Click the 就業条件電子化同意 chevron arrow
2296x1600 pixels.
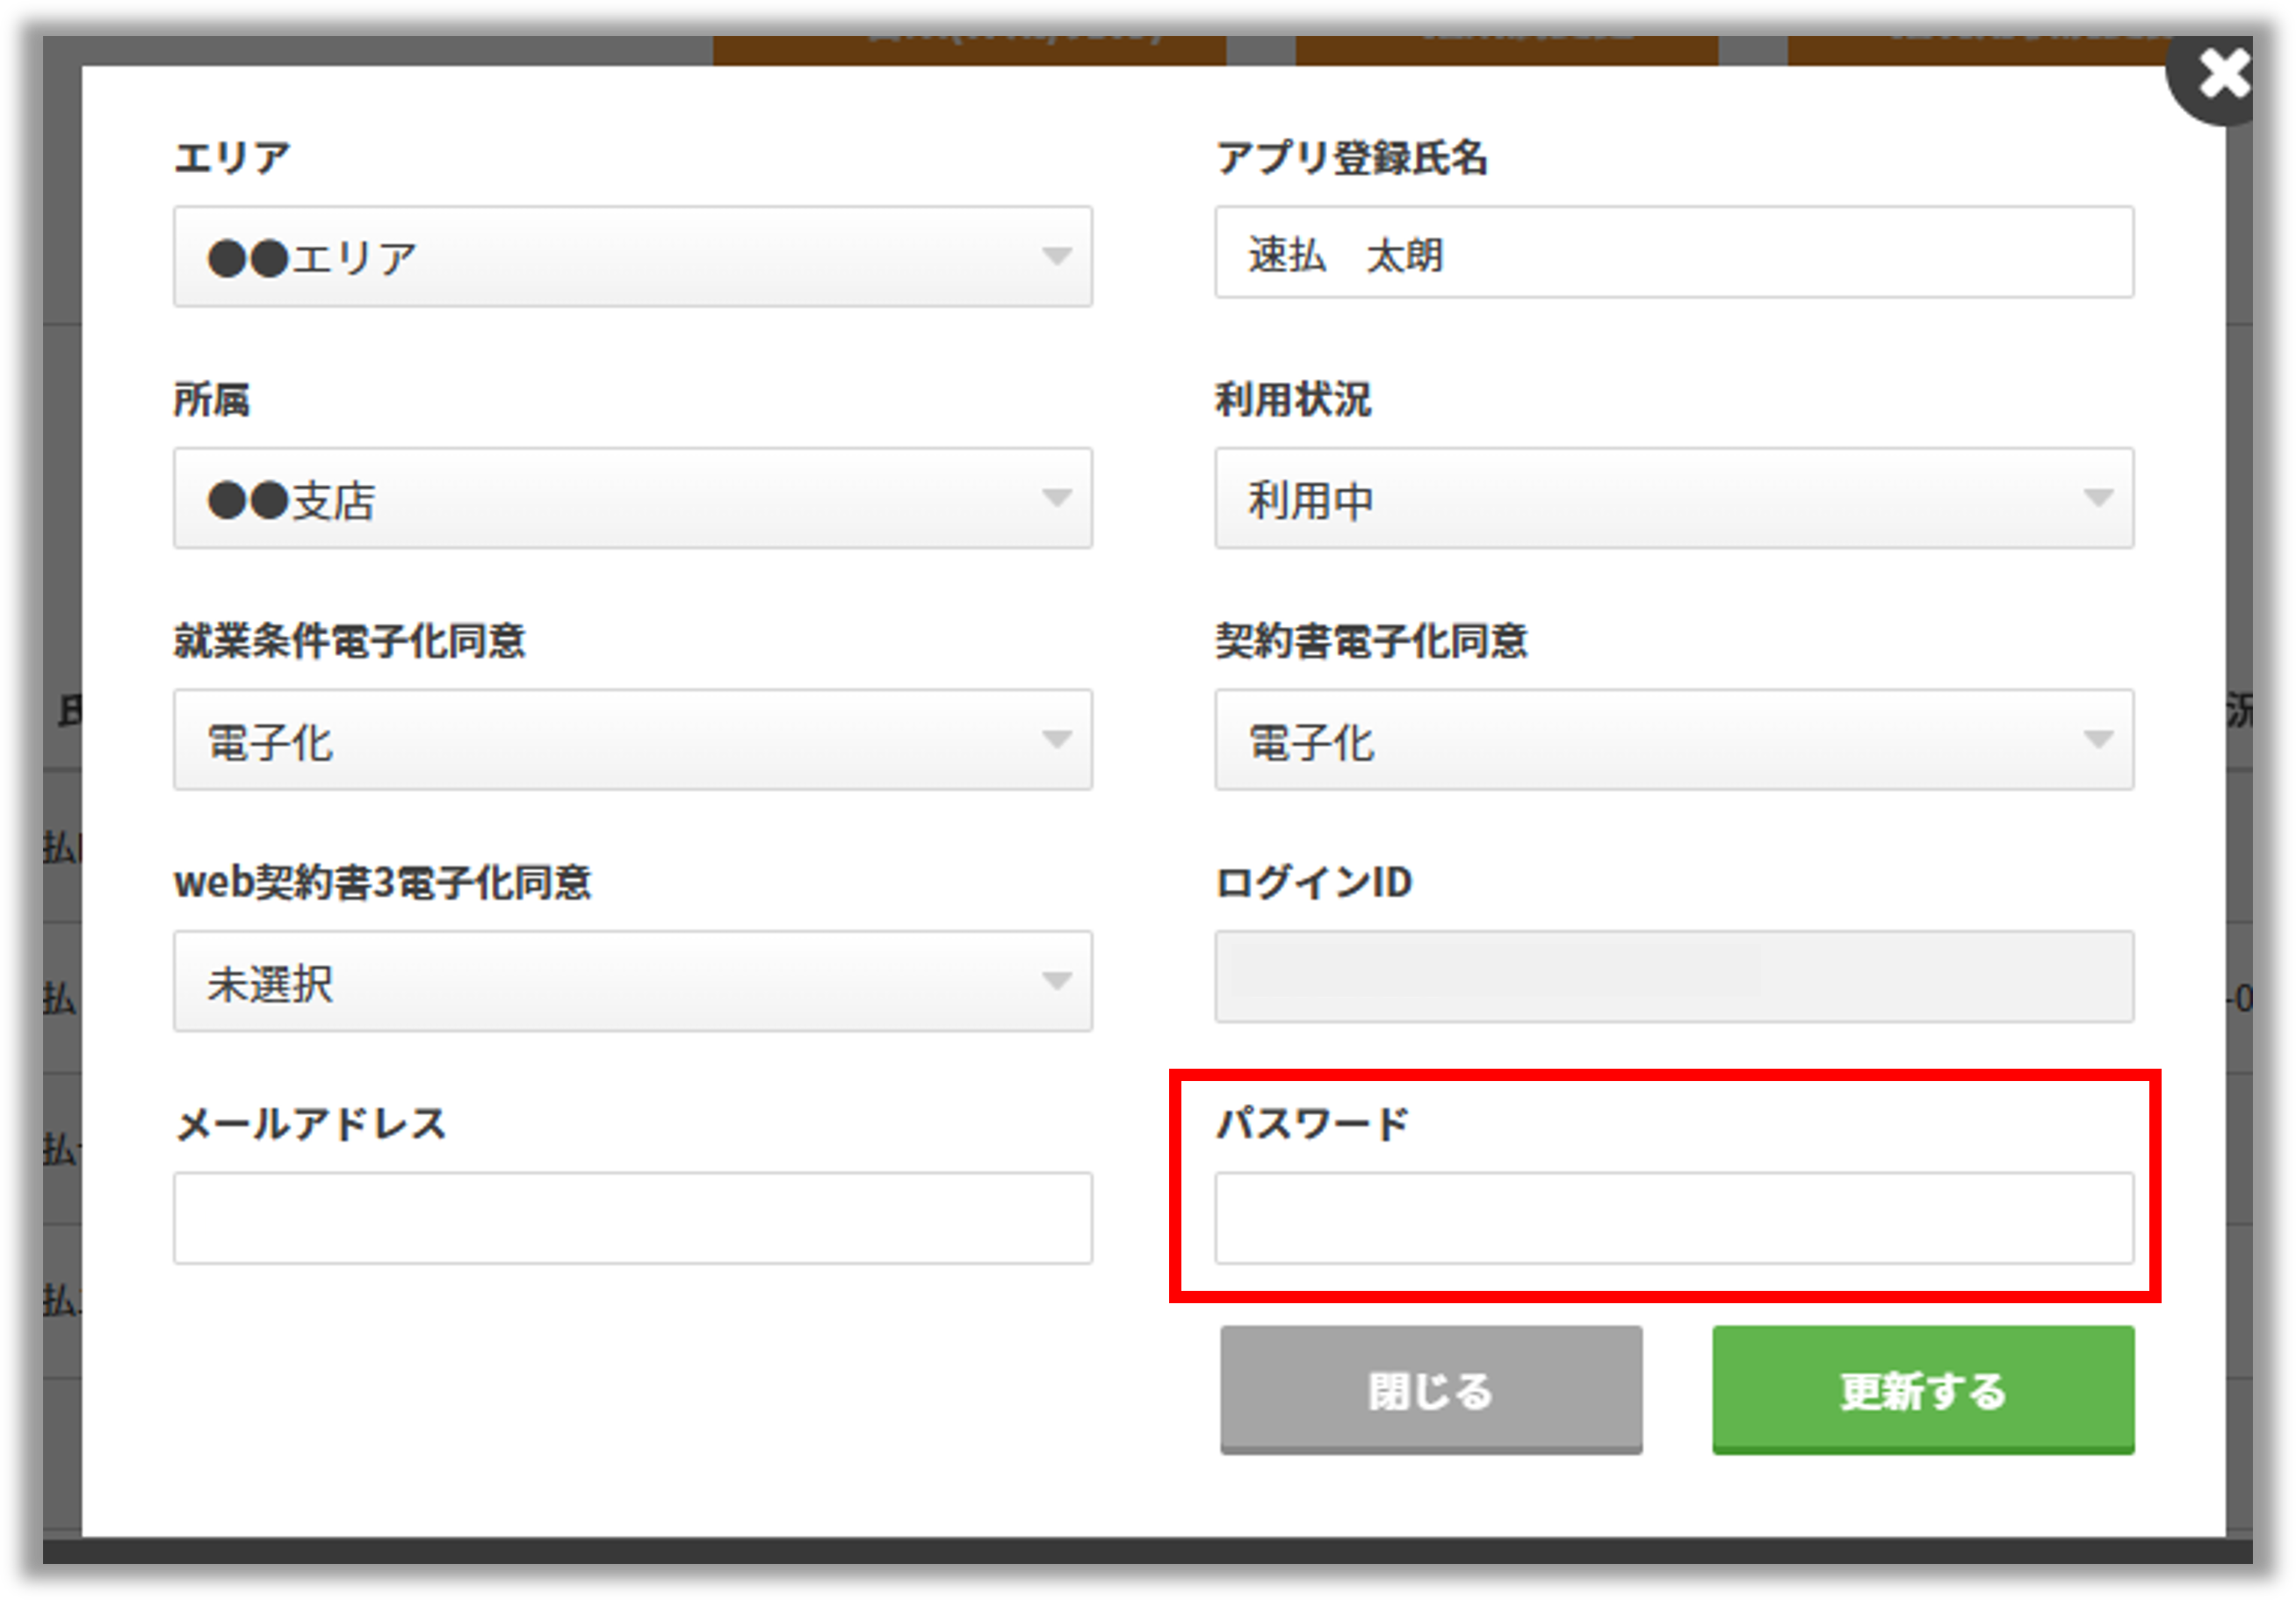1057,740
